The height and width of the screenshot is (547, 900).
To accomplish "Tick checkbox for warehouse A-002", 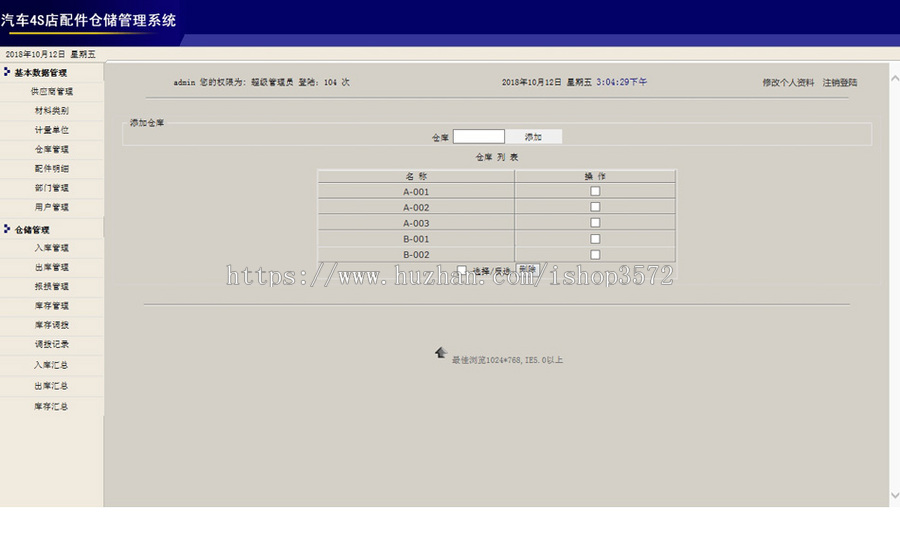I will tap(595, 207).
